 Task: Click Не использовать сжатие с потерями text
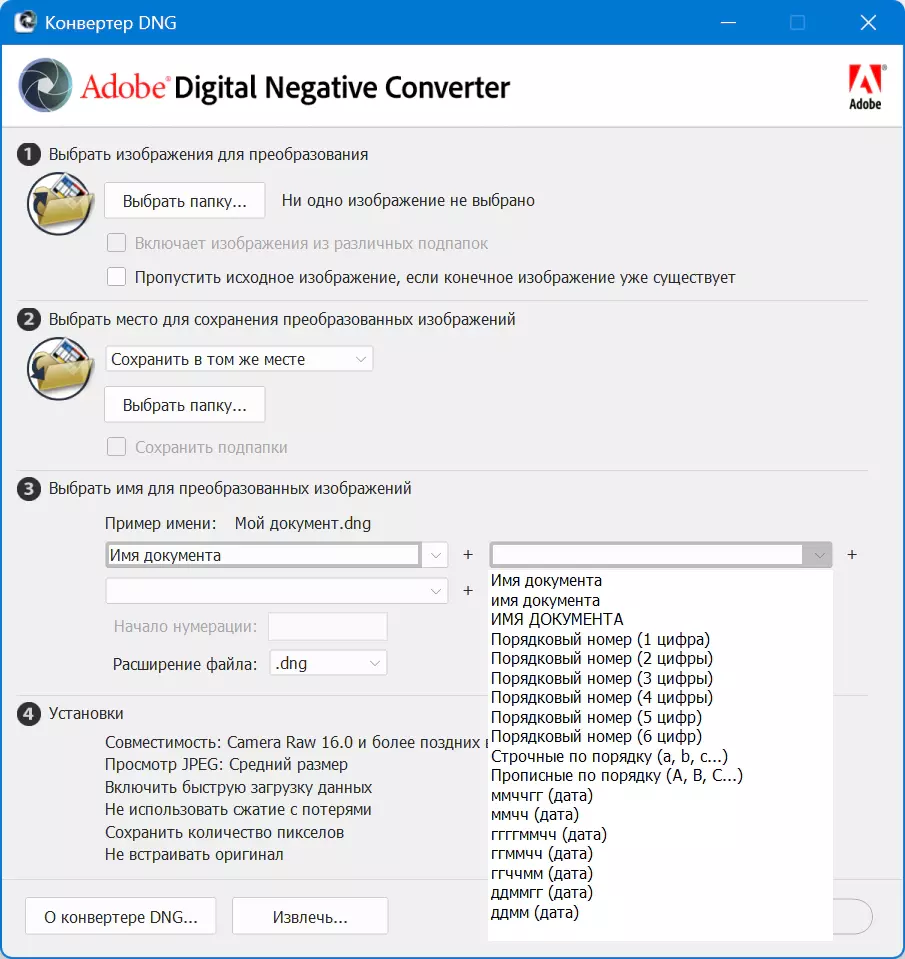(238, 809)
